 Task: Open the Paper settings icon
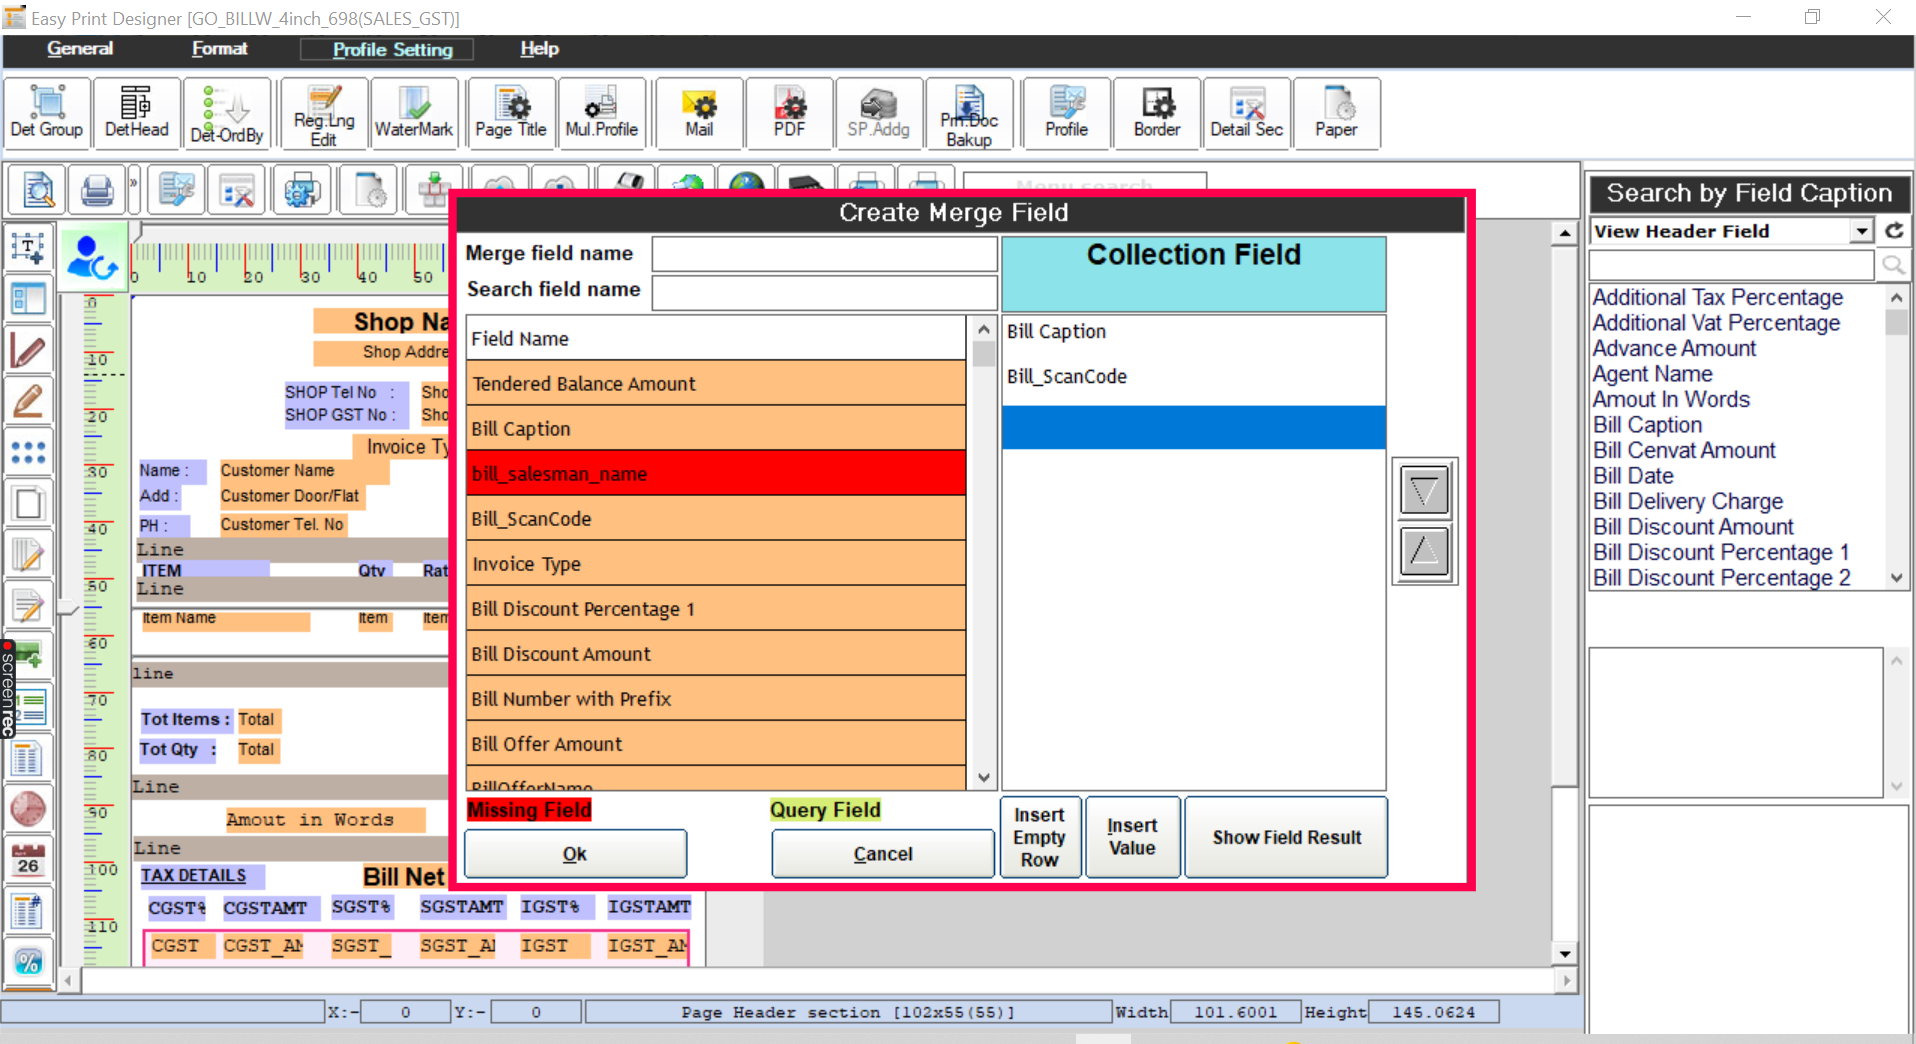click(1337, 112)
